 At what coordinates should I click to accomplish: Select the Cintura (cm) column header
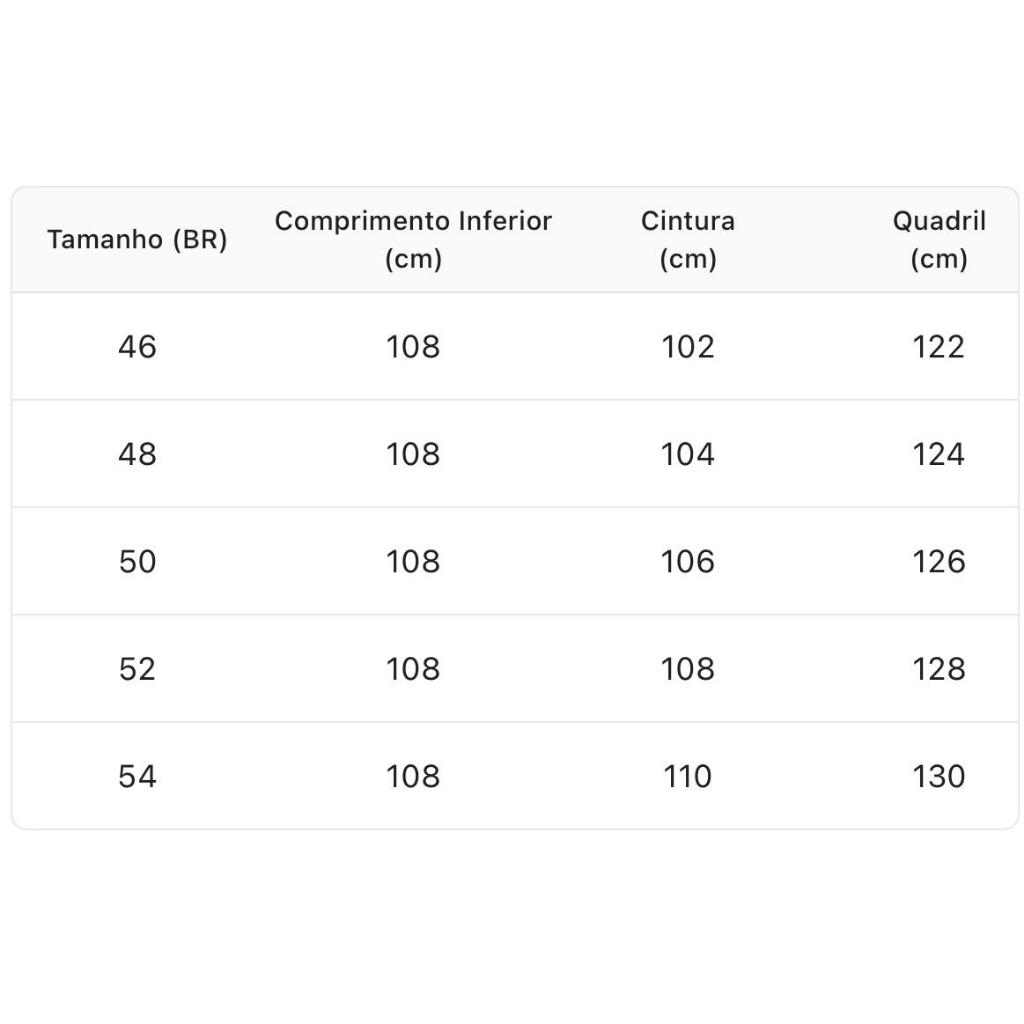[688, 240]
